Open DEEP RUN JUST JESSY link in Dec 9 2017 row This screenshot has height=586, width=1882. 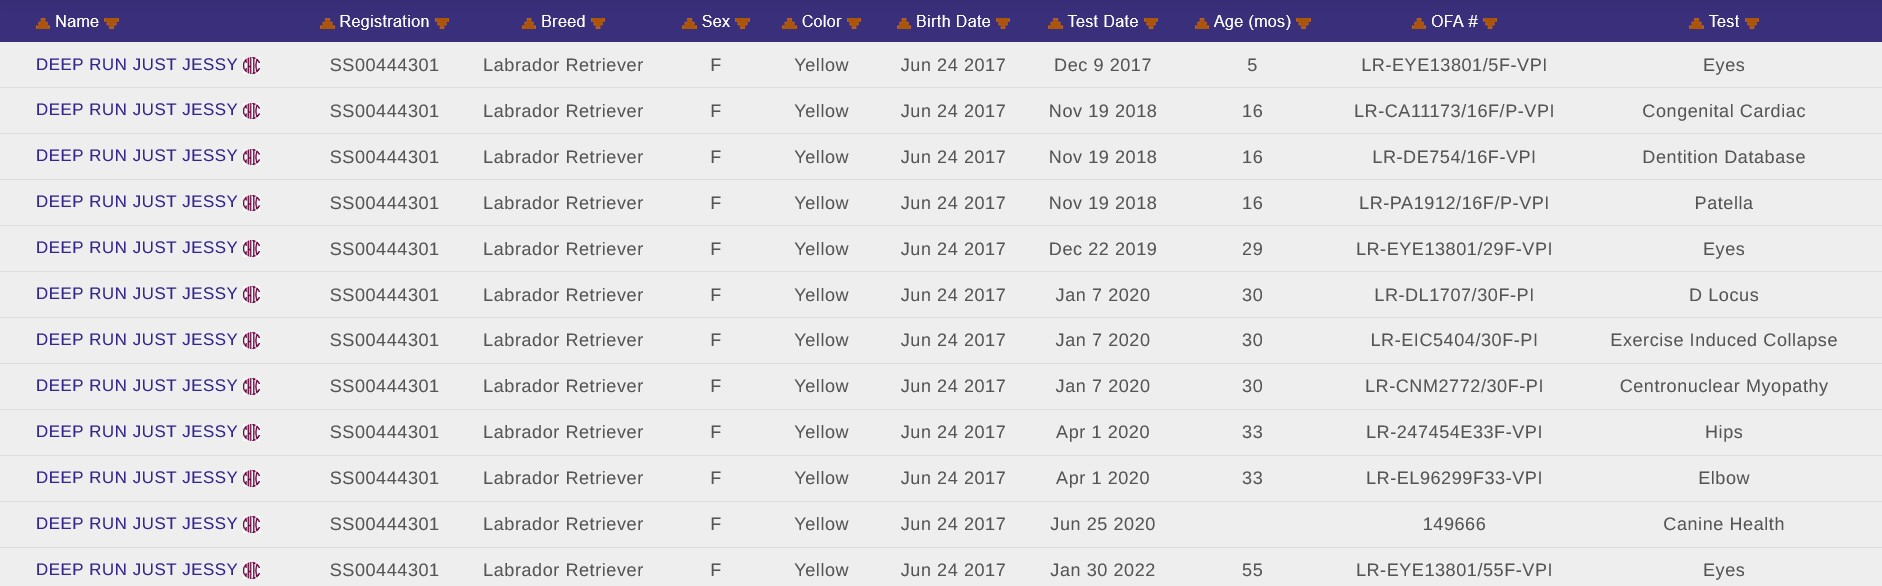click(137, 64)
